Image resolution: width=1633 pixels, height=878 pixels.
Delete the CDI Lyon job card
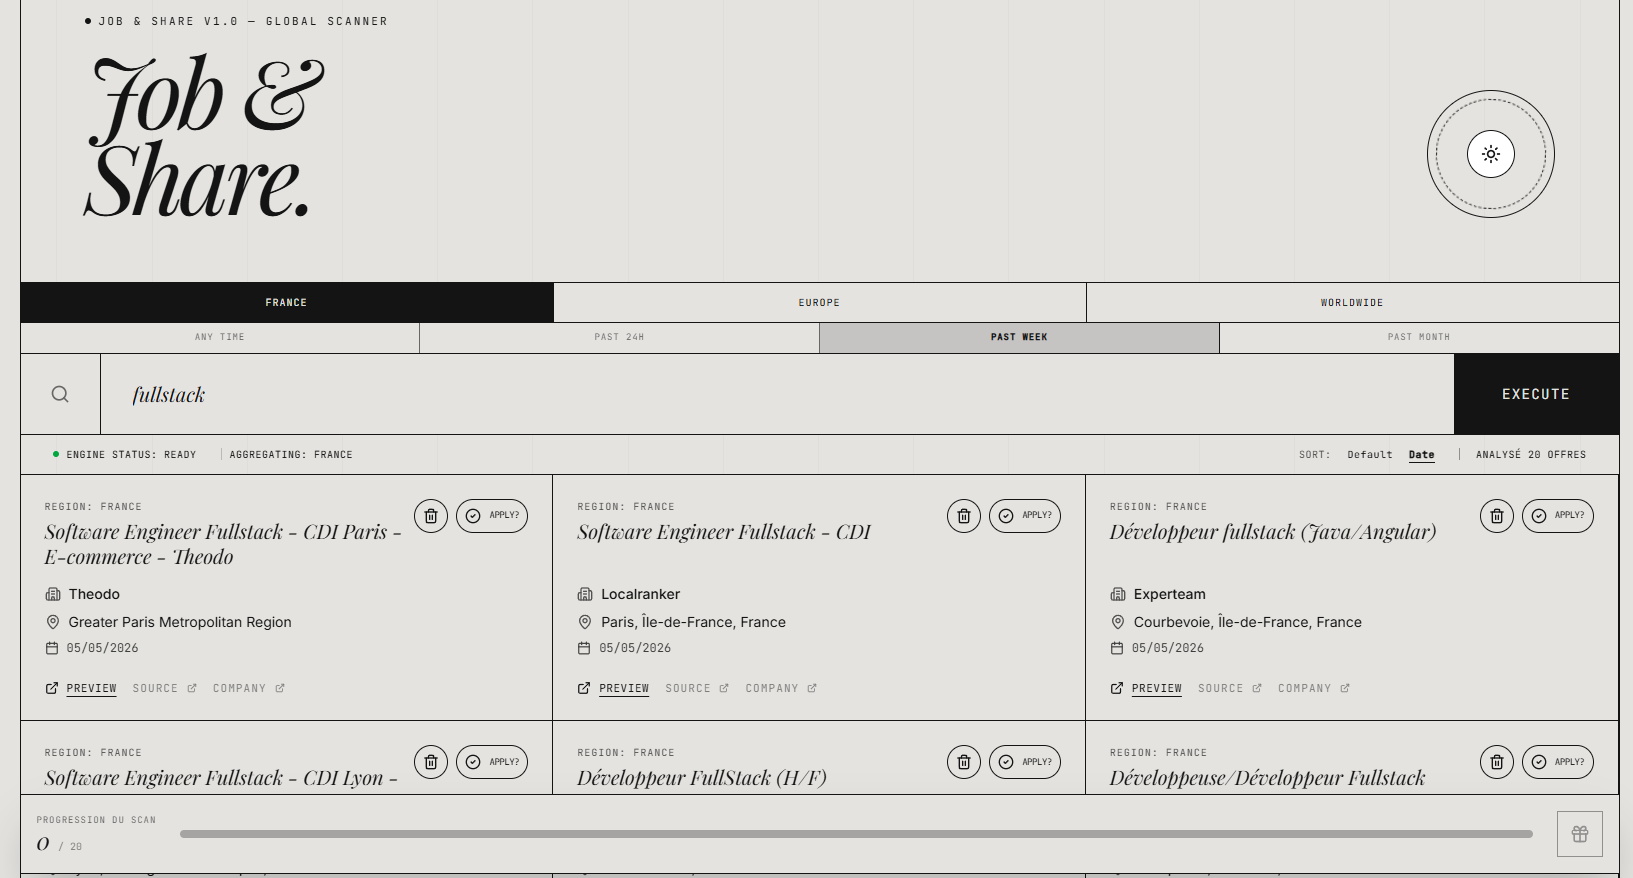click(431, 762)
